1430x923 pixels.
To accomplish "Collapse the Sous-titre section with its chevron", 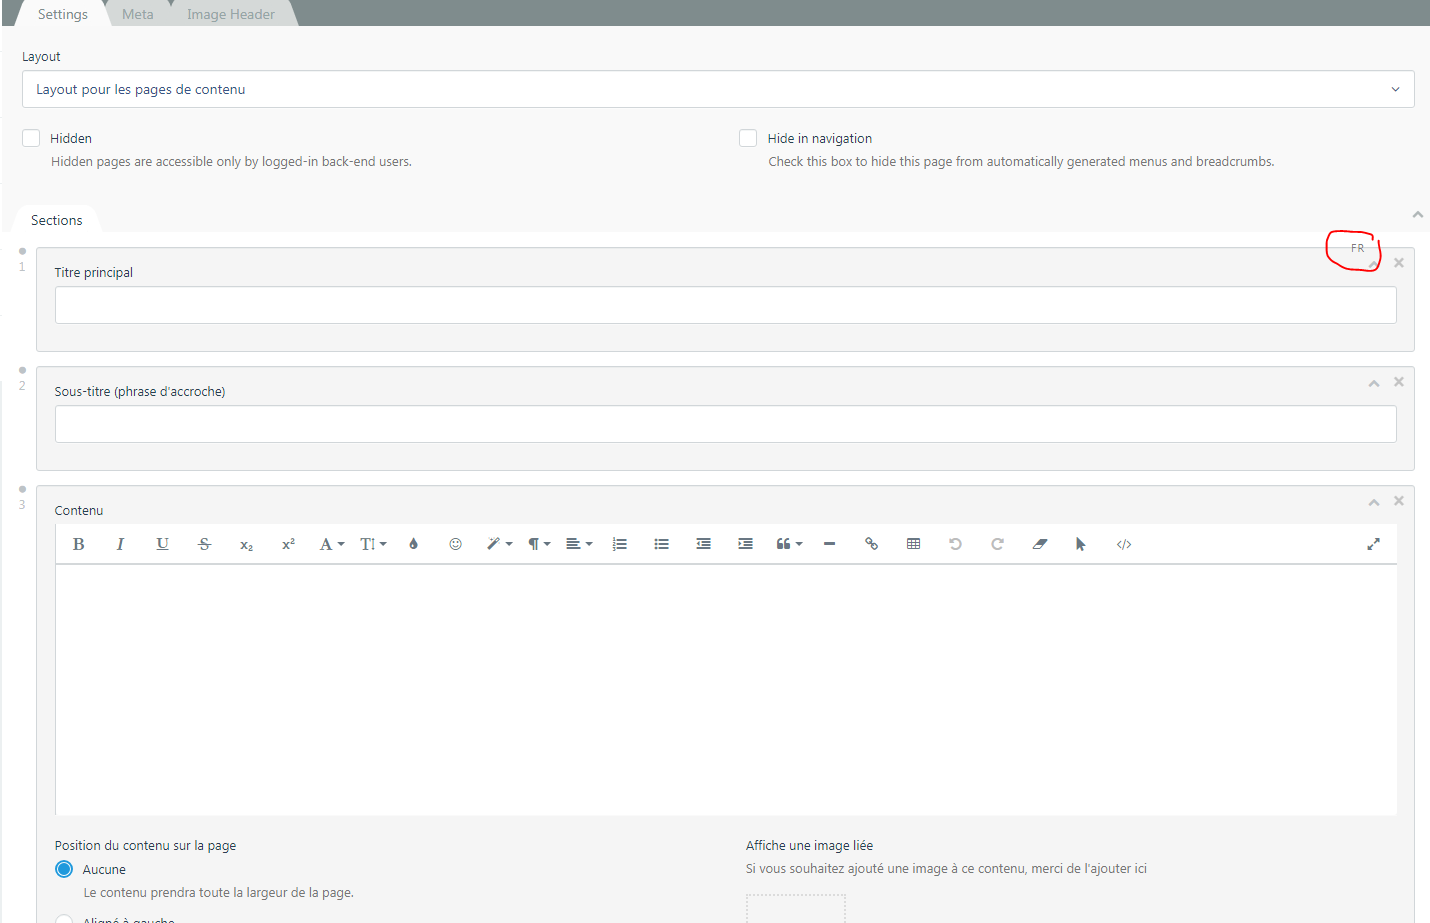I will (x=1373, y=382).
